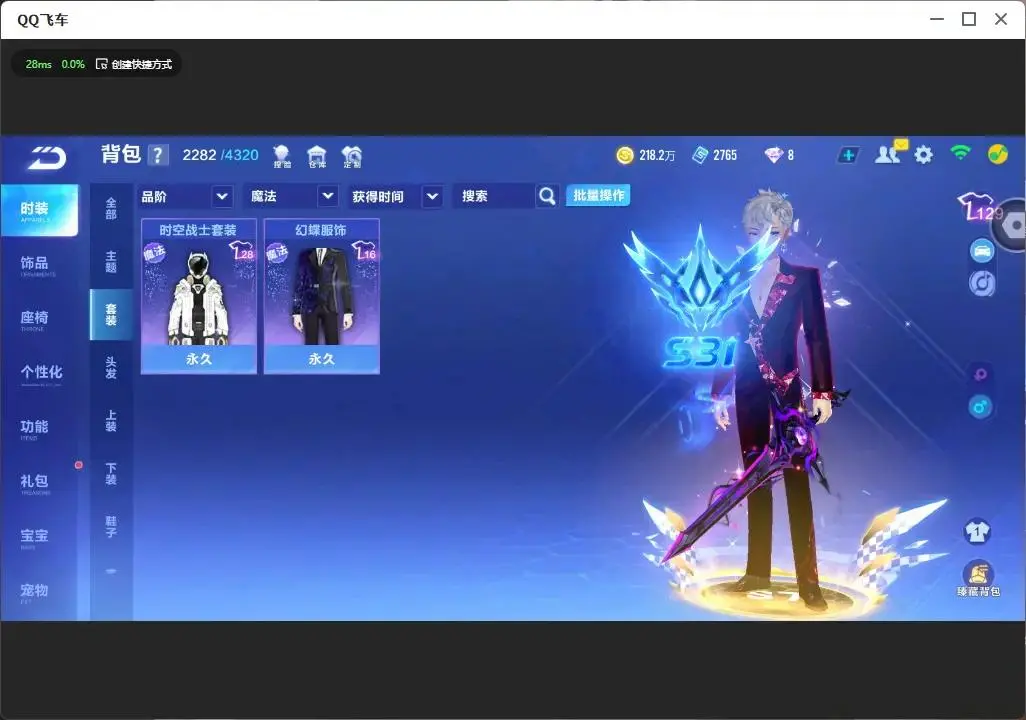Open the 仓库 warehouse icon
1026x720 pixels.
coord(317,156)
